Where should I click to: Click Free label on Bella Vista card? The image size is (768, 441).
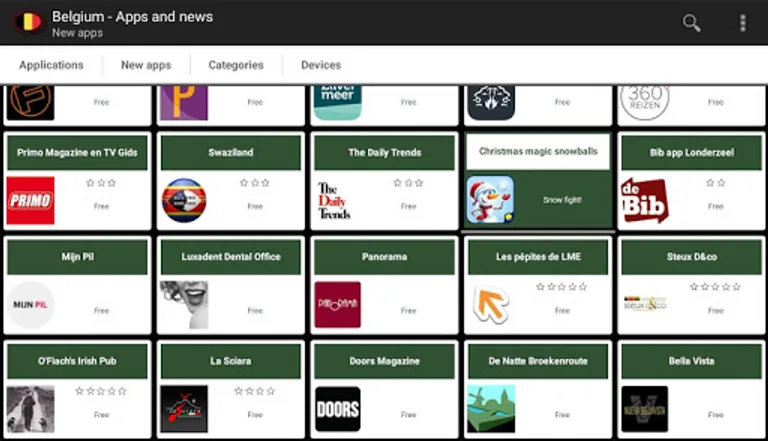pos(716,415)
